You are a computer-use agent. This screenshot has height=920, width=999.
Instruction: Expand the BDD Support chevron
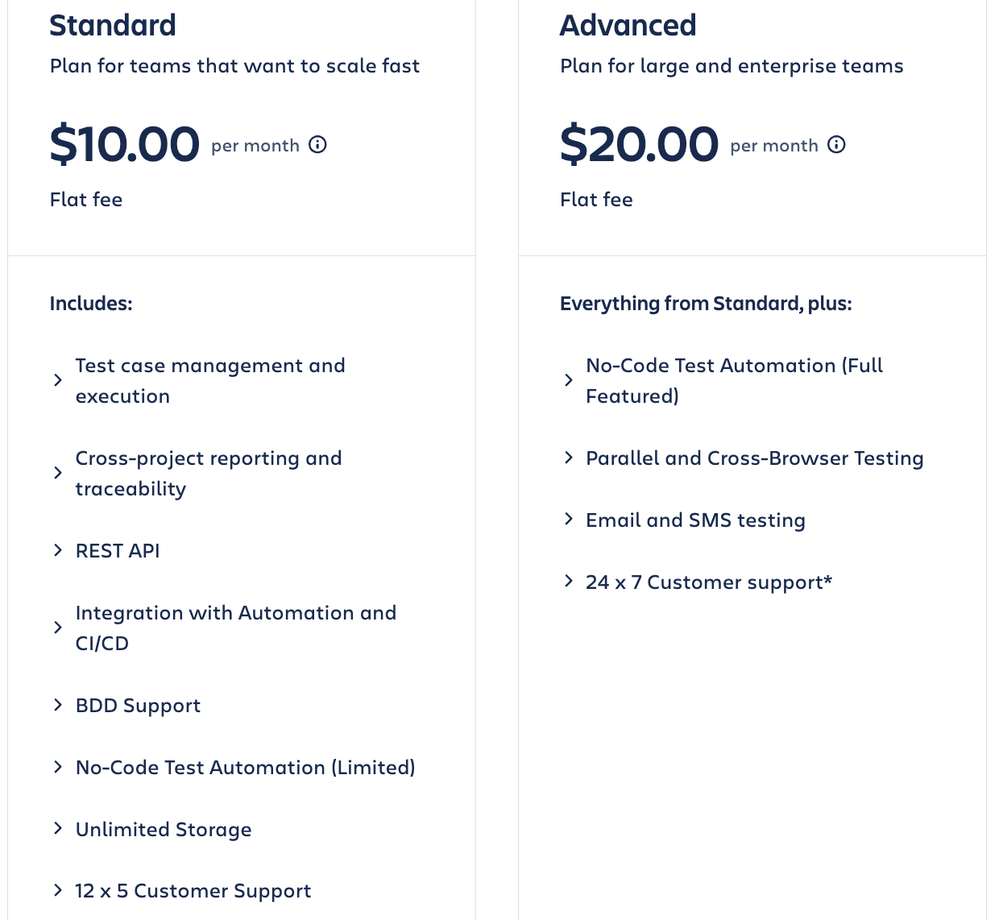point(58,706)
